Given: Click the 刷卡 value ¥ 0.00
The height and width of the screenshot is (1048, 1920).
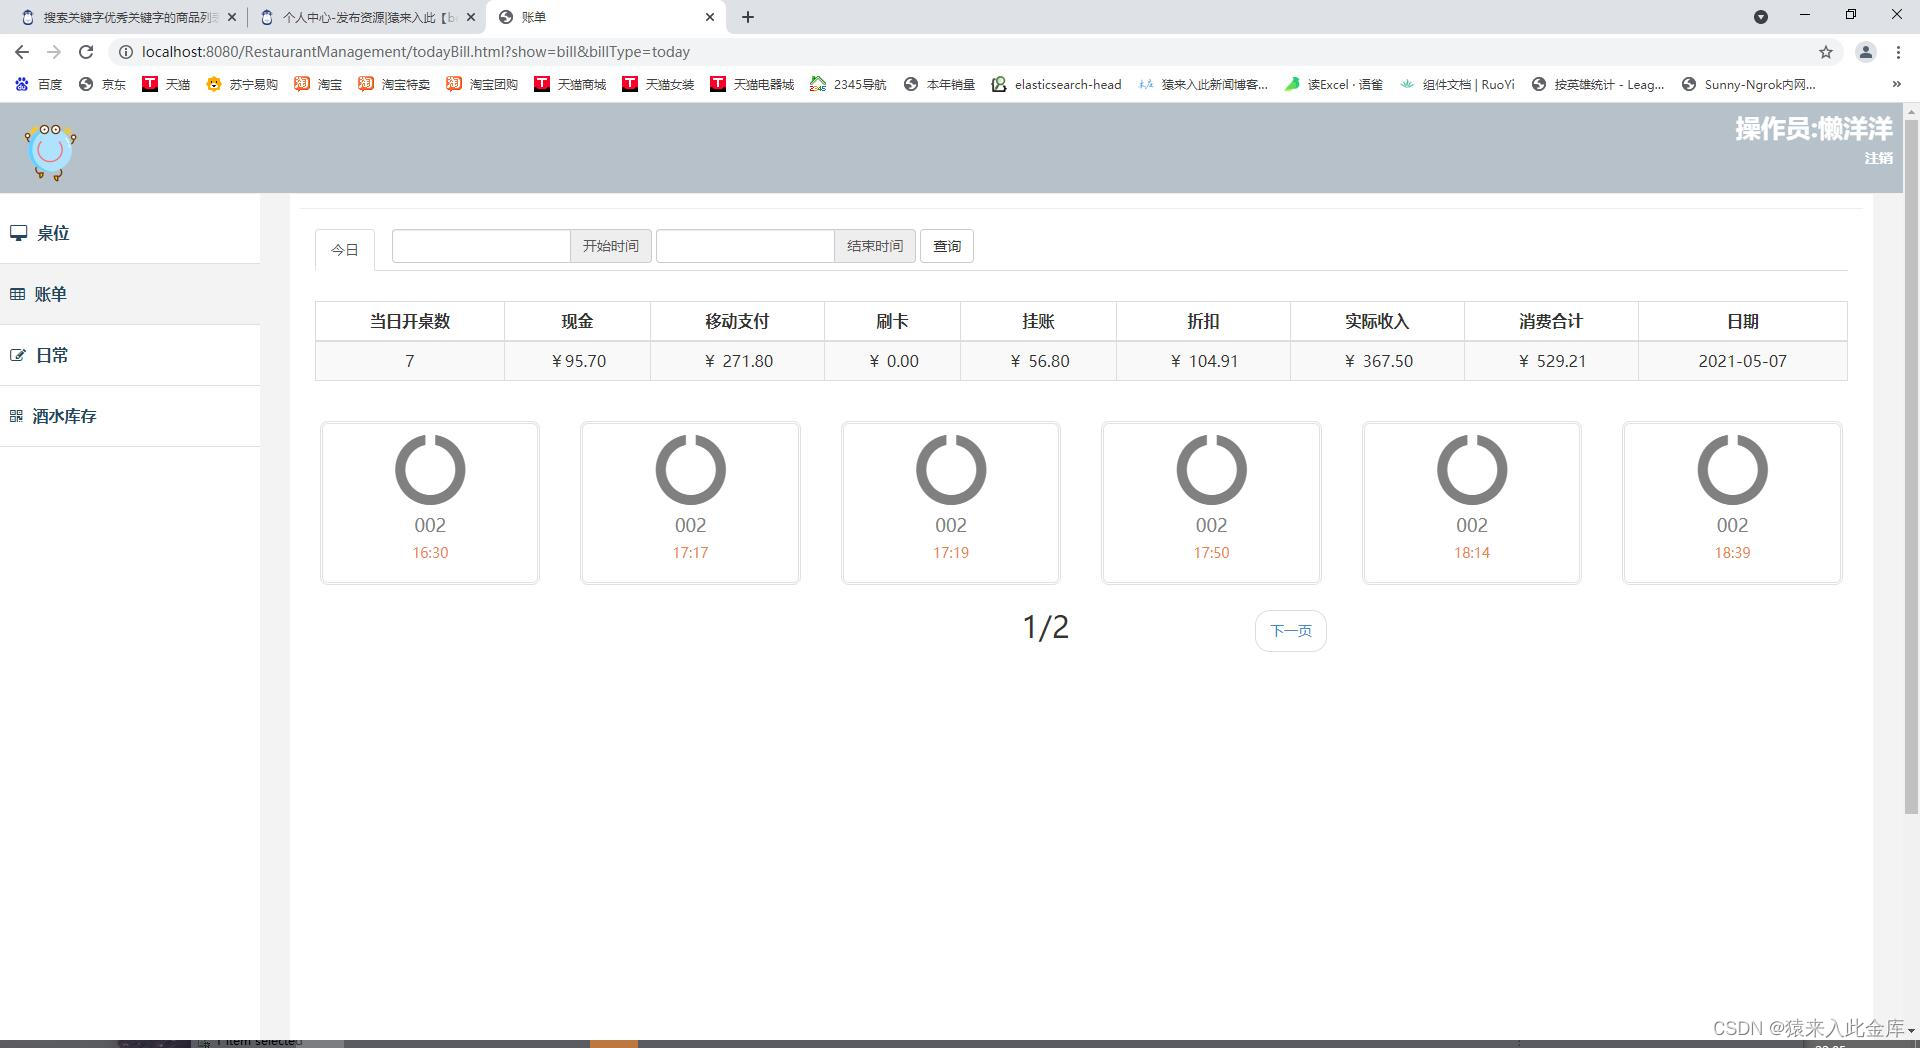Looking at the screenshot, I should pos(893,361).
